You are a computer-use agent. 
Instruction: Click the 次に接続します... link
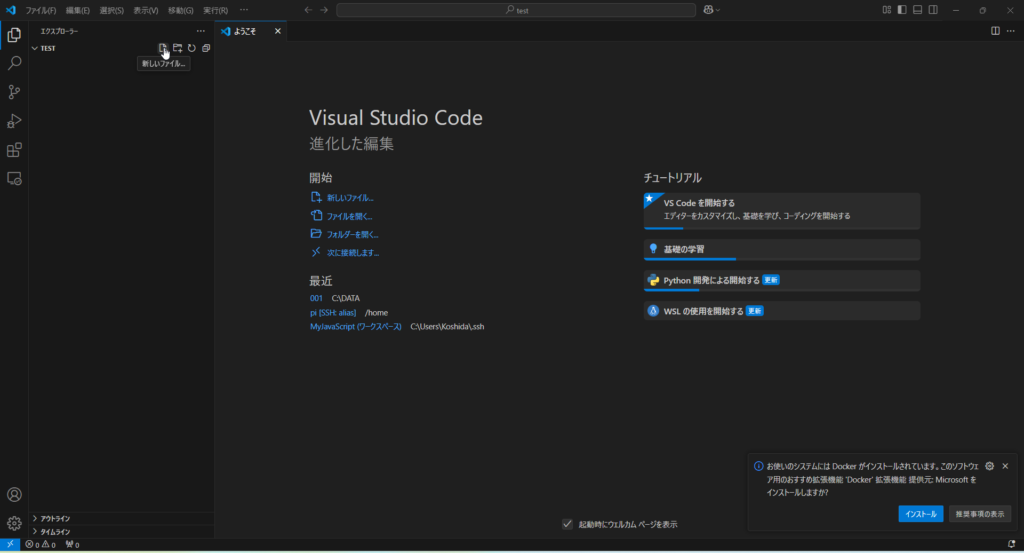pos(353,252)
